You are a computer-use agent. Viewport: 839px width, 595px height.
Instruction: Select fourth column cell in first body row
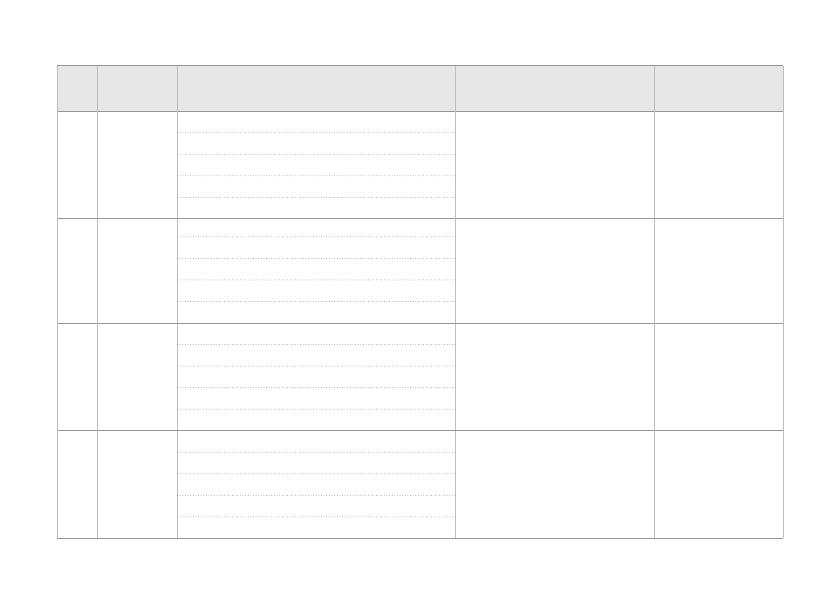[x=555, y=165]
